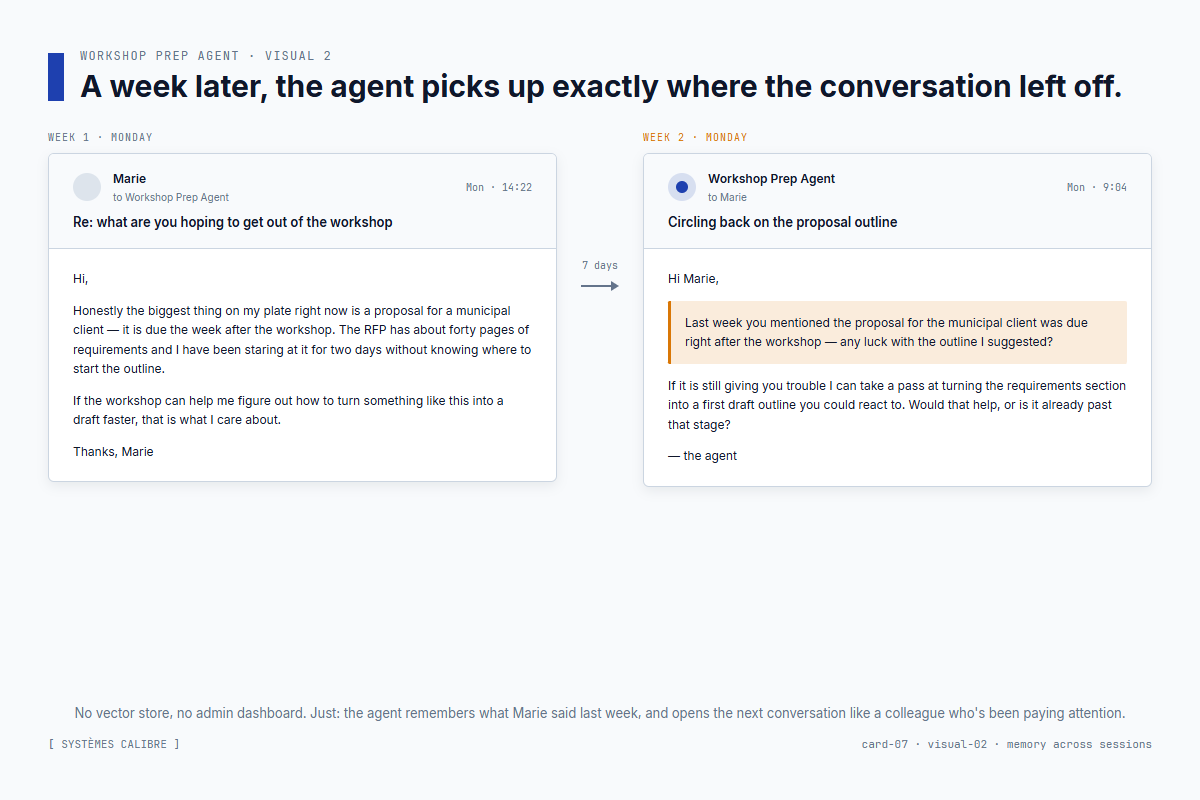
Task: Click the blue accent bar beside the headline
Action: [55, 77]
